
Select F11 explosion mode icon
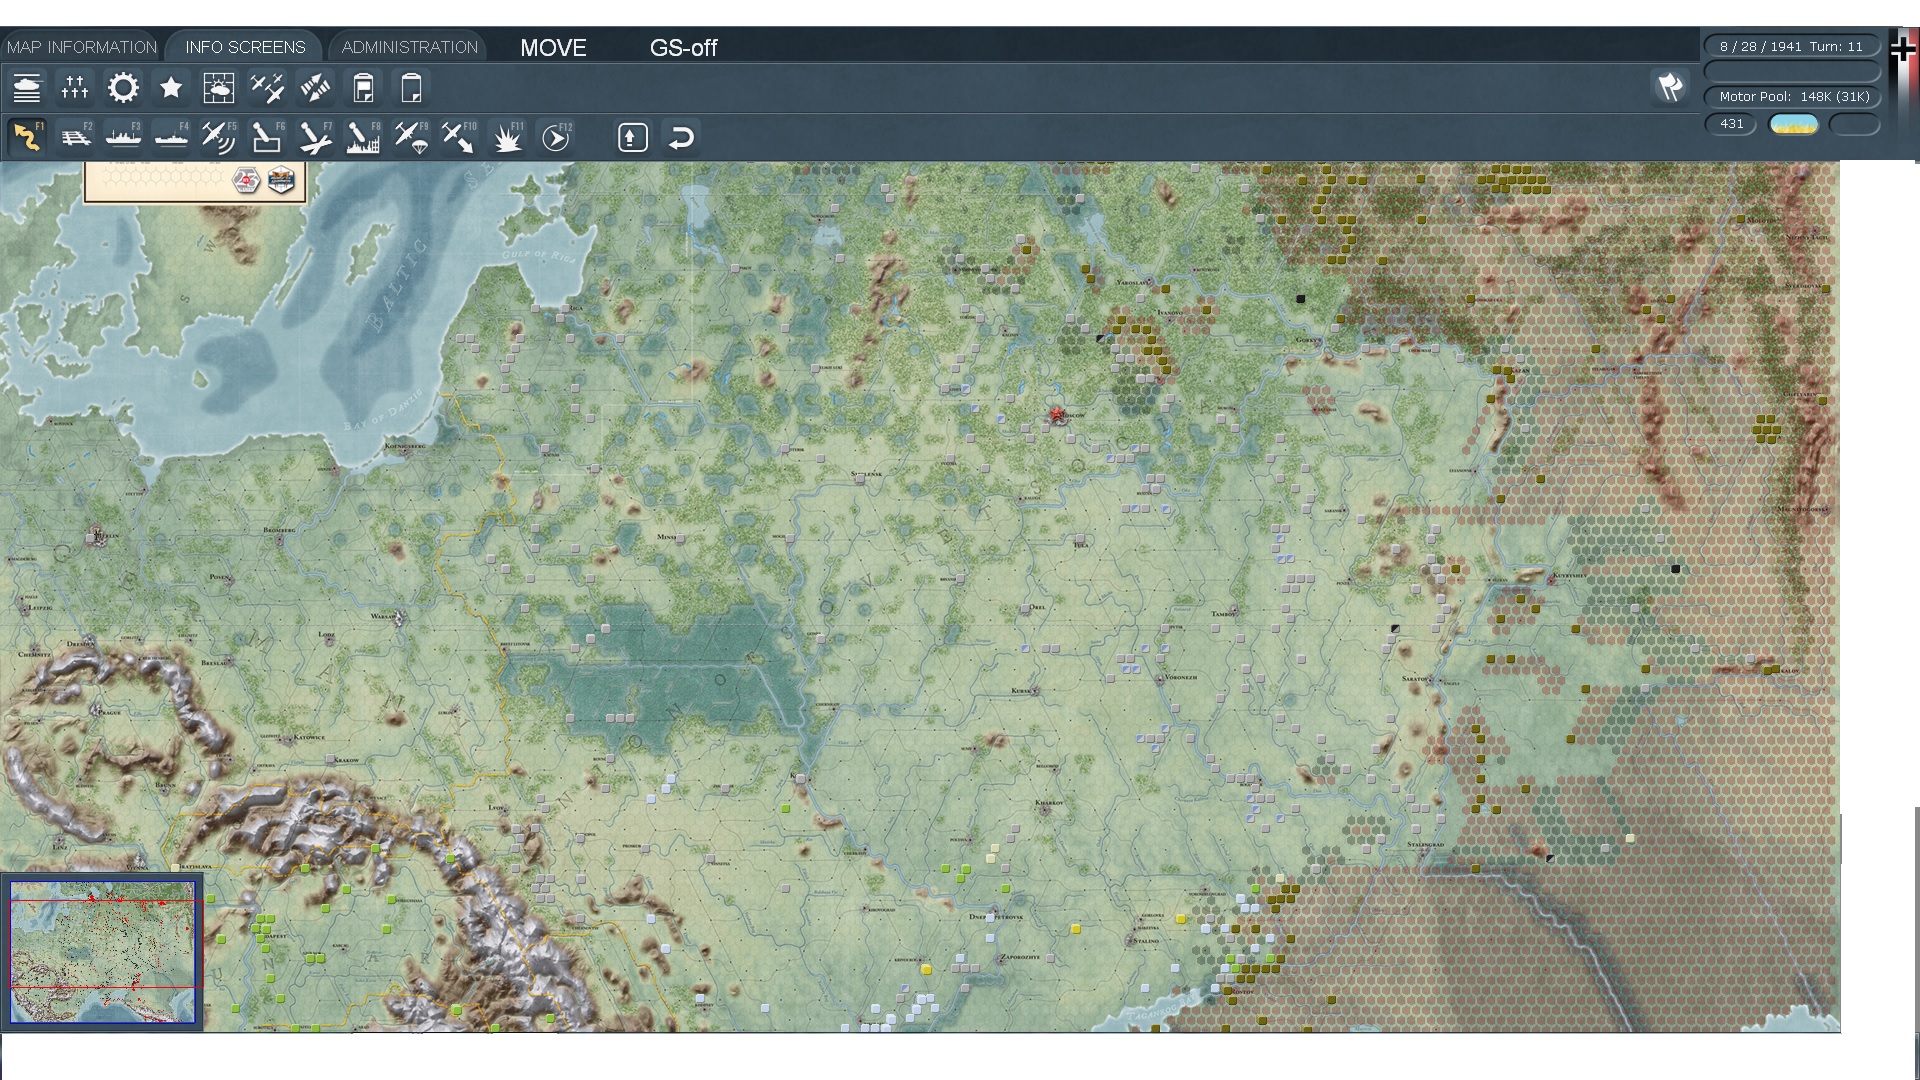click(x=507, y=137)
